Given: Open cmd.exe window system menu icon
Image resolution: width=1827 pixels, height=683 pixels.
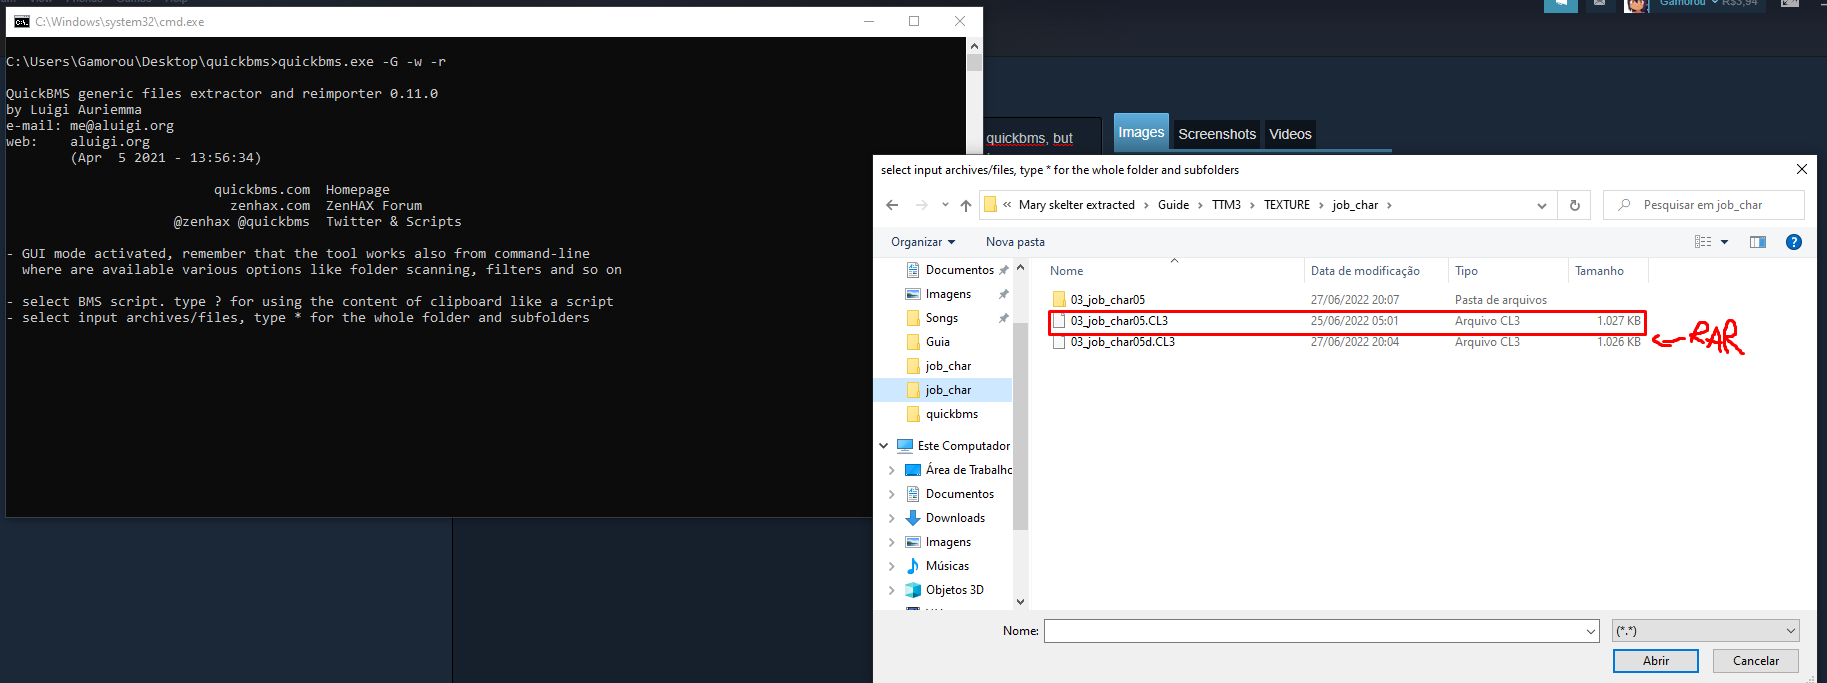Looking at the screenshot, I should point(21,21).
